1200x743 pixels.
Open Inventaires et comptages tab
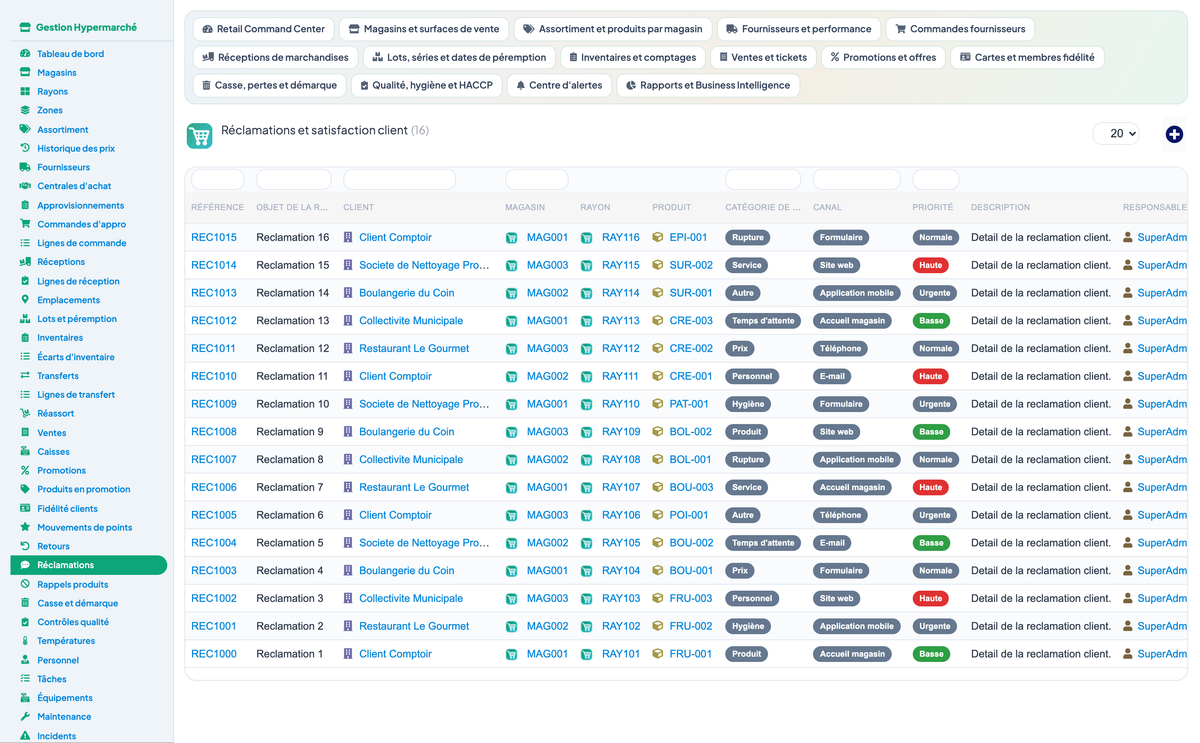pos(632,57)
